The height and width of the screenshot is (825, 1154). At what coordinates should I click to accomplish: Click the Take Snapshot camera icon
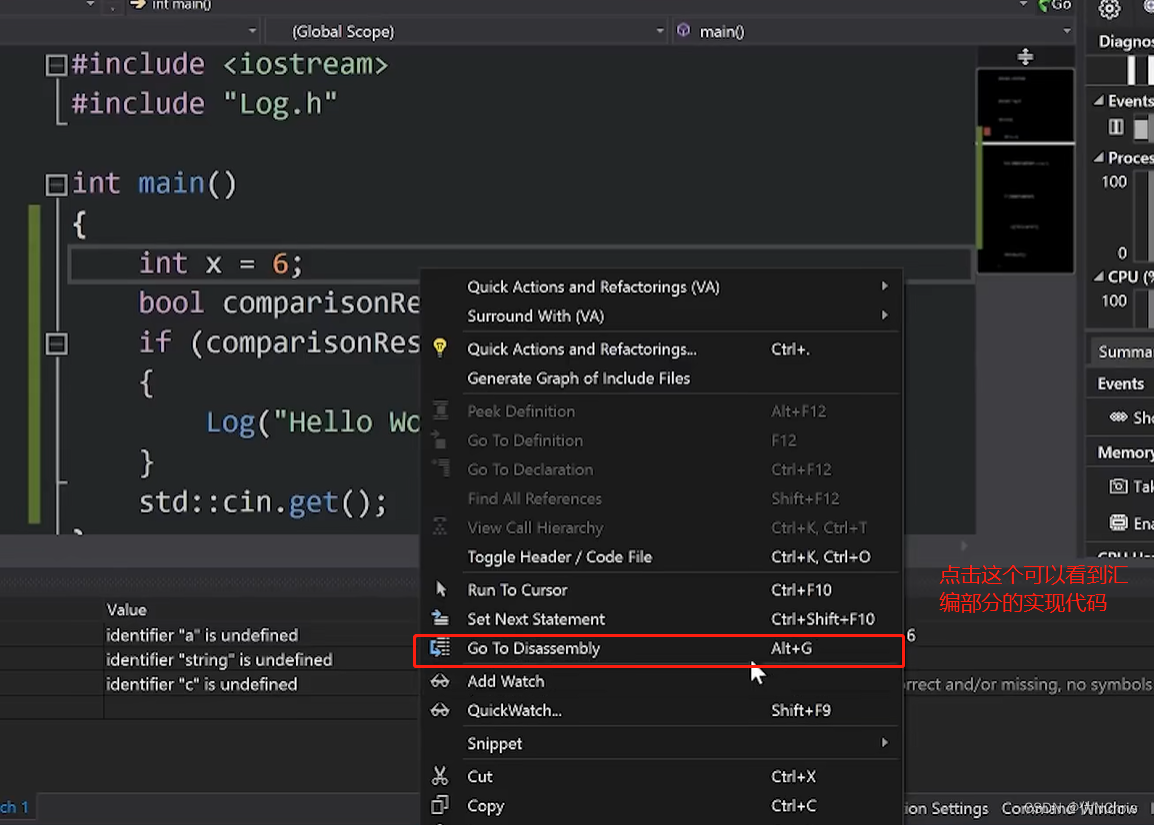click(x=1118, y=486)
